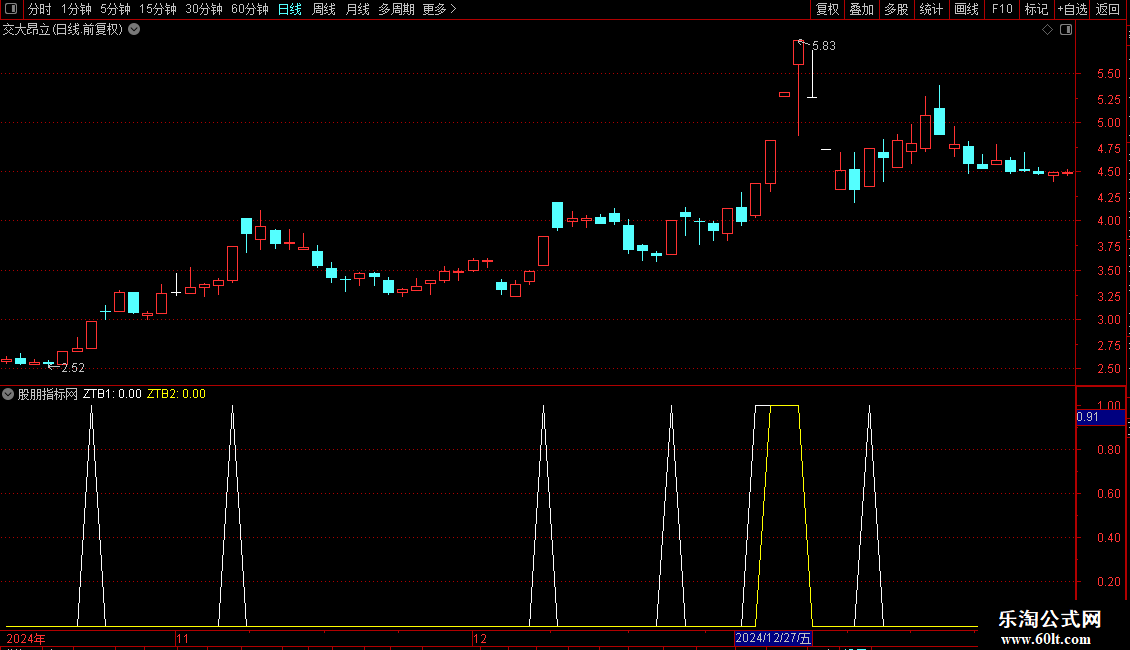Open the 多股 multi-stock view

pyautogui.click(x=896, y=9)
